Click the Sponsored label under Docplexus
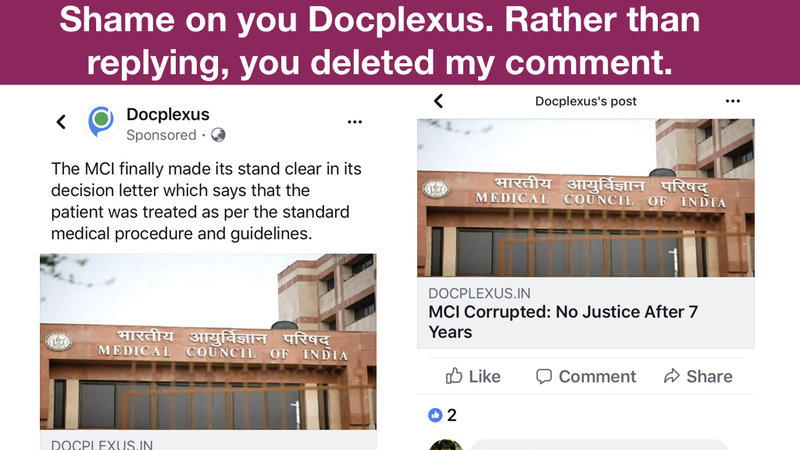This screenshot has width=800, height=450. (x=161, y=134)
